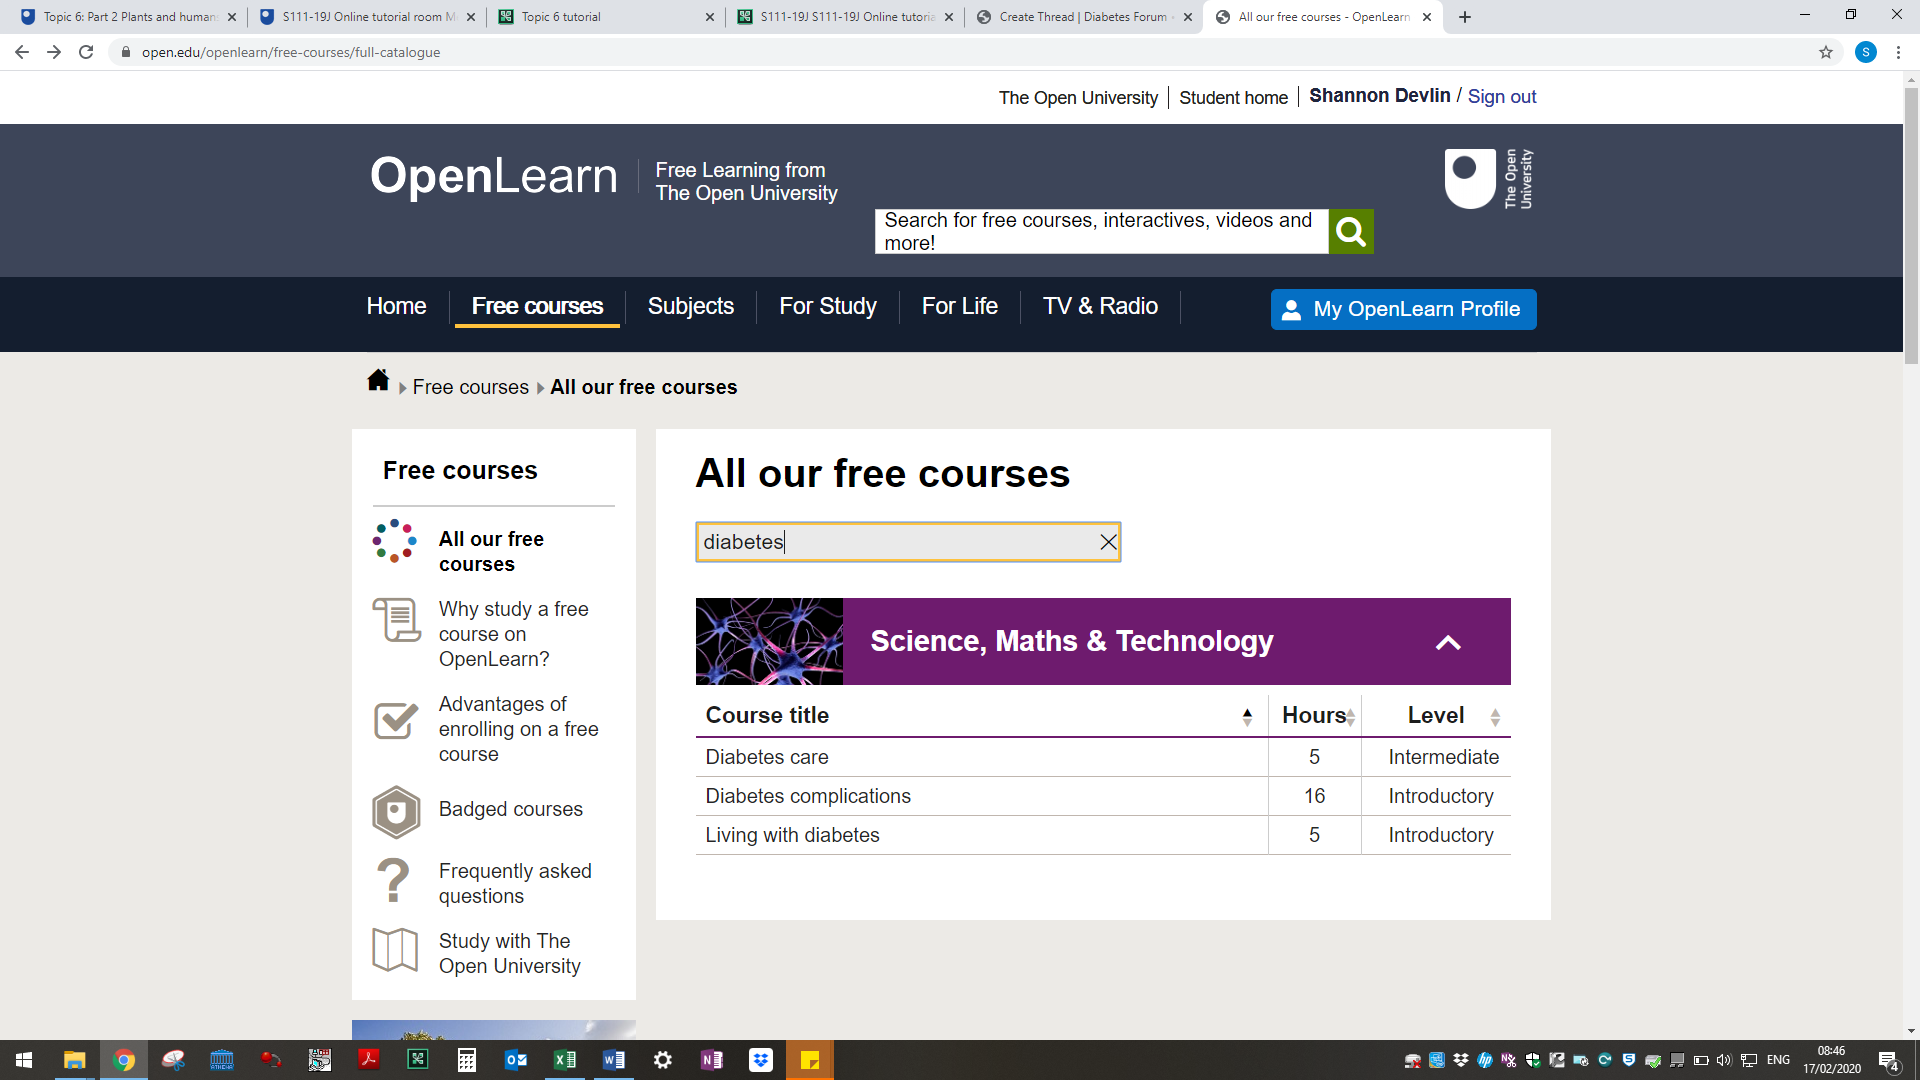Open Badged courses sidebar link
1920x1080 pixels.
[x=510, y=810]
